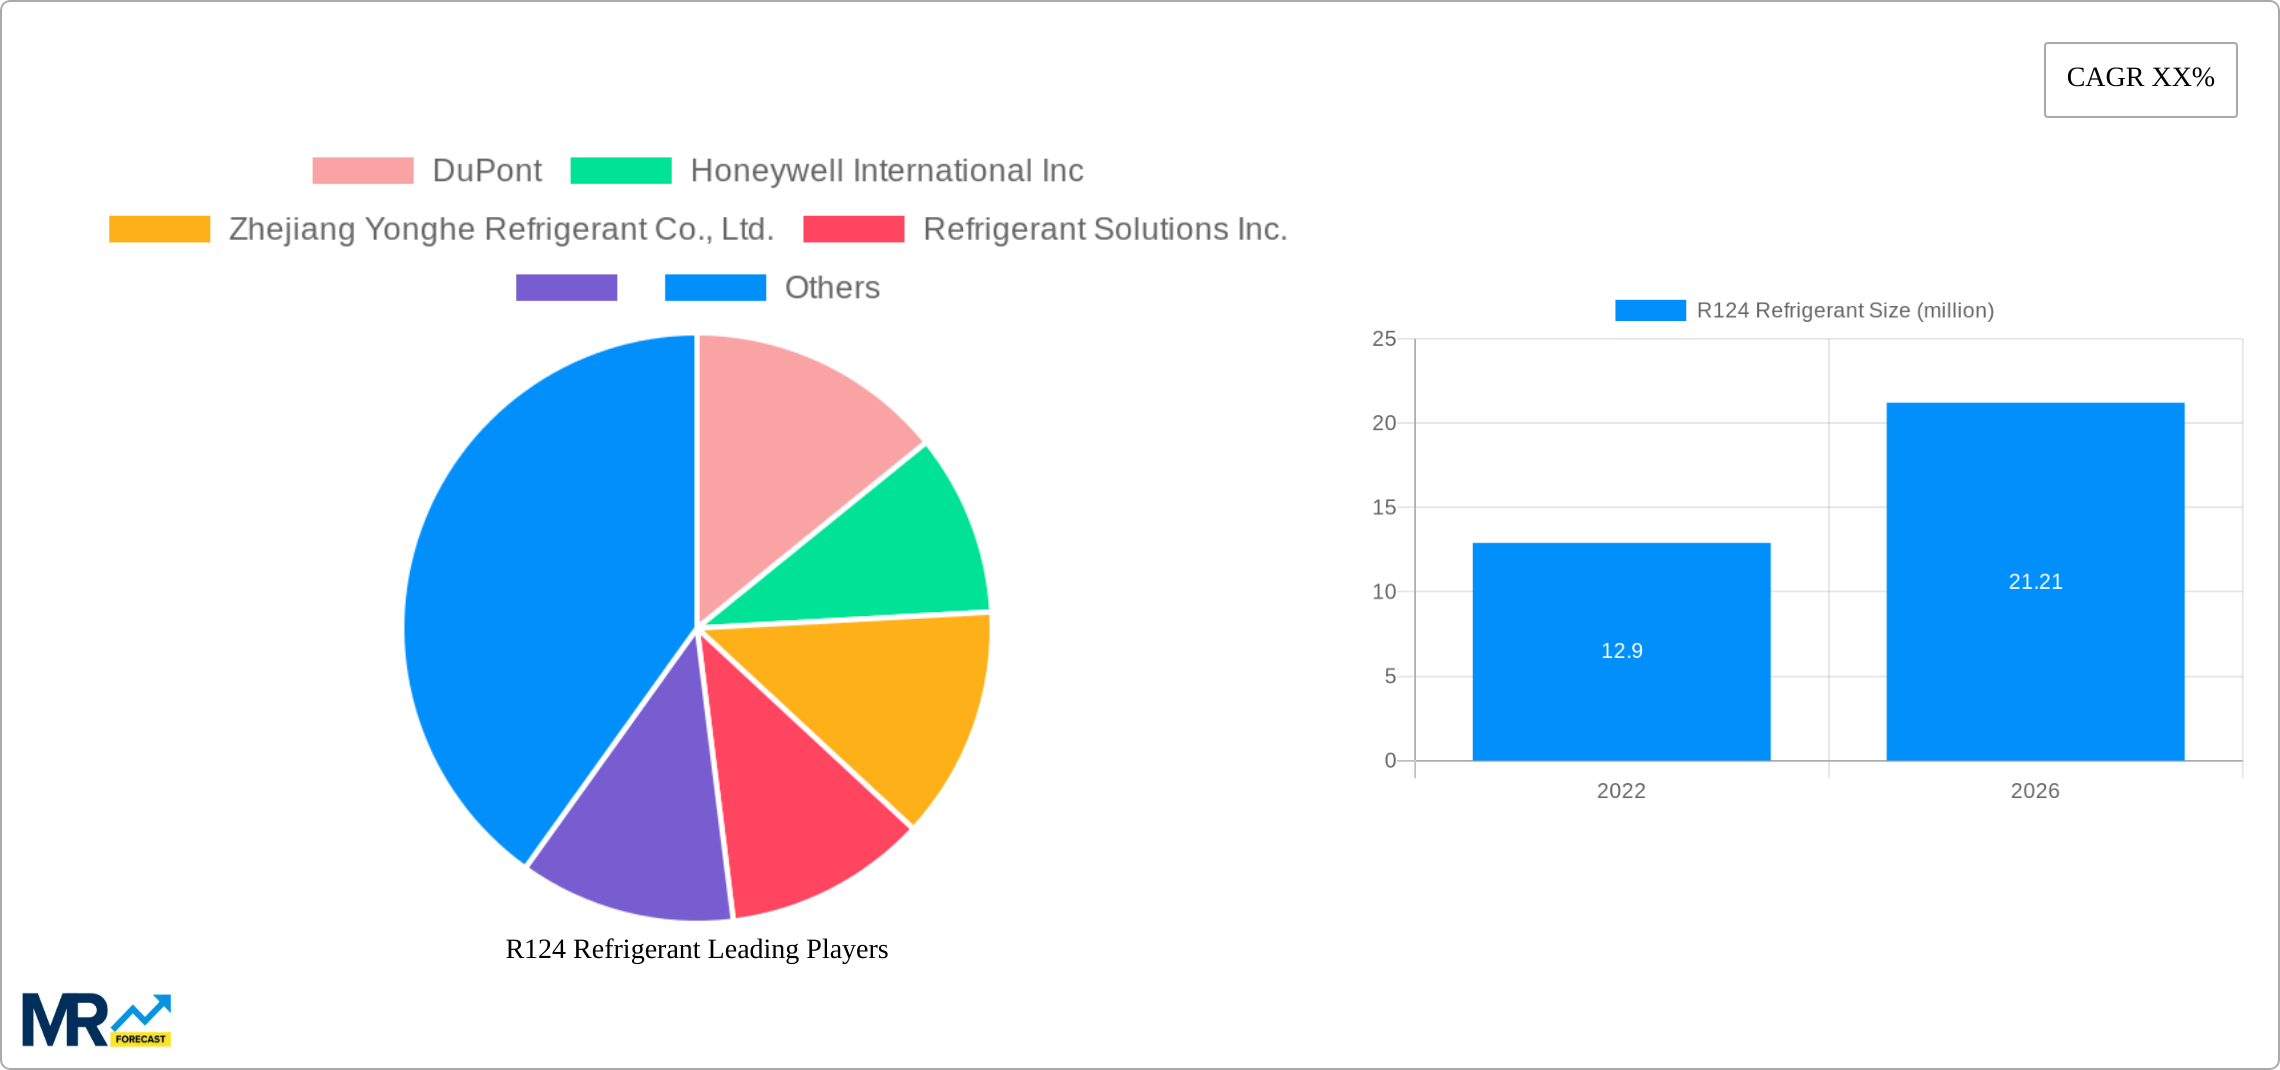Toggle DuPont series via legend label
2280x1070 pixels.
pos(487,169)
